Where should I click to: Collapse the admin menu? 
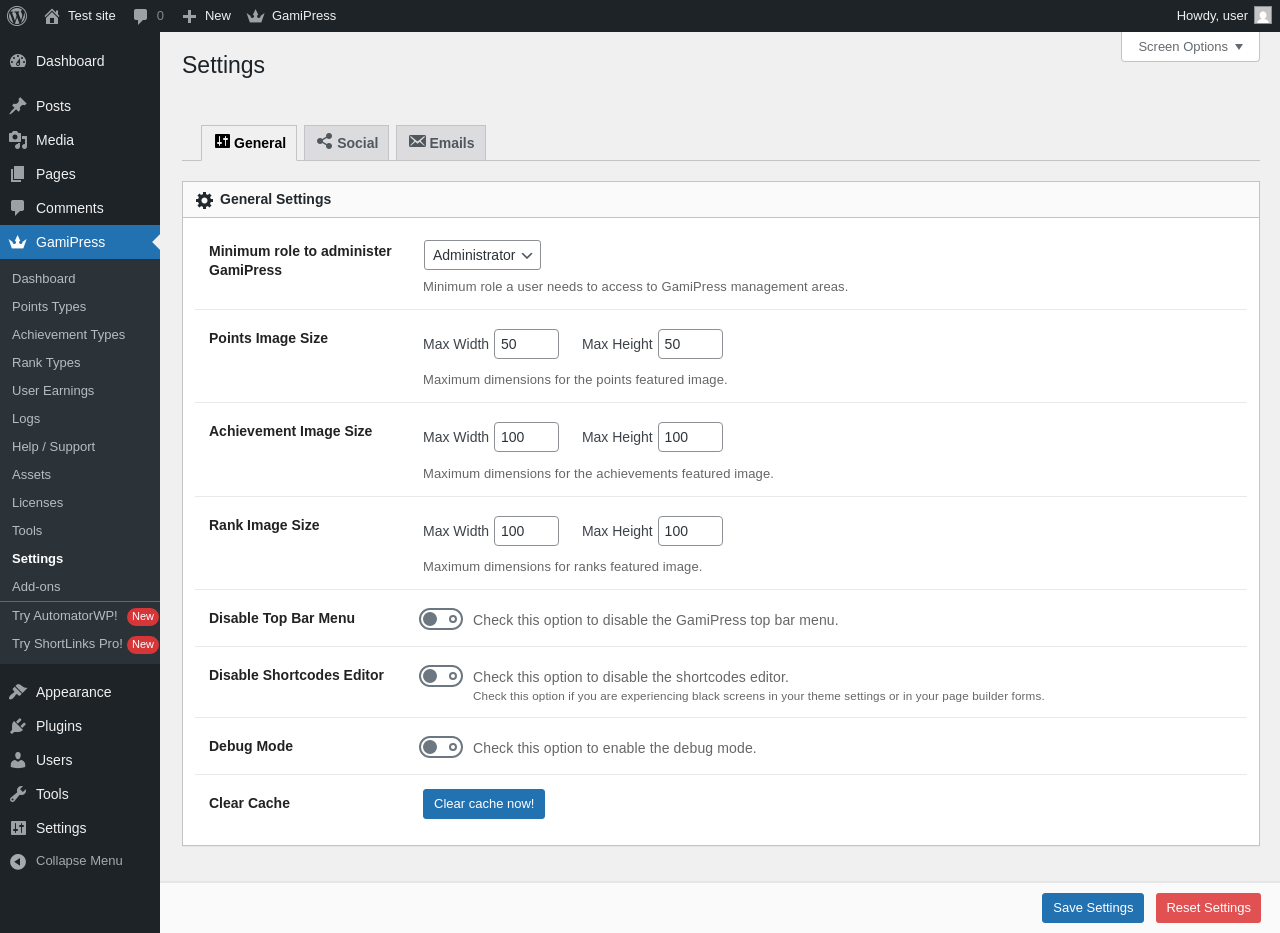tap(66, 861)
